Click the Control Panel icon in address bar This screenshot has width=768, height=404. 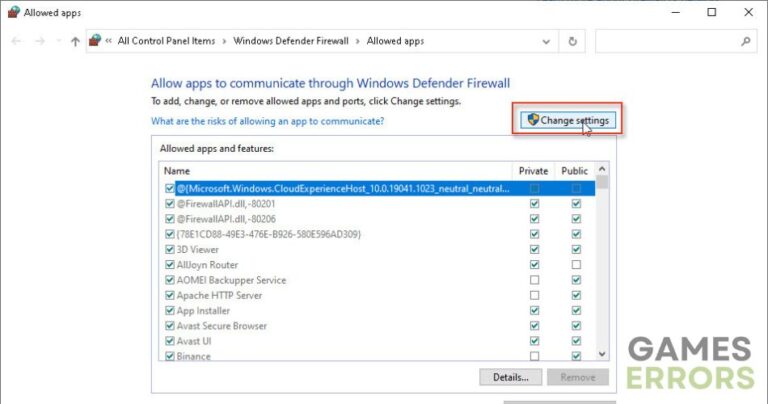tap(96, 42)
